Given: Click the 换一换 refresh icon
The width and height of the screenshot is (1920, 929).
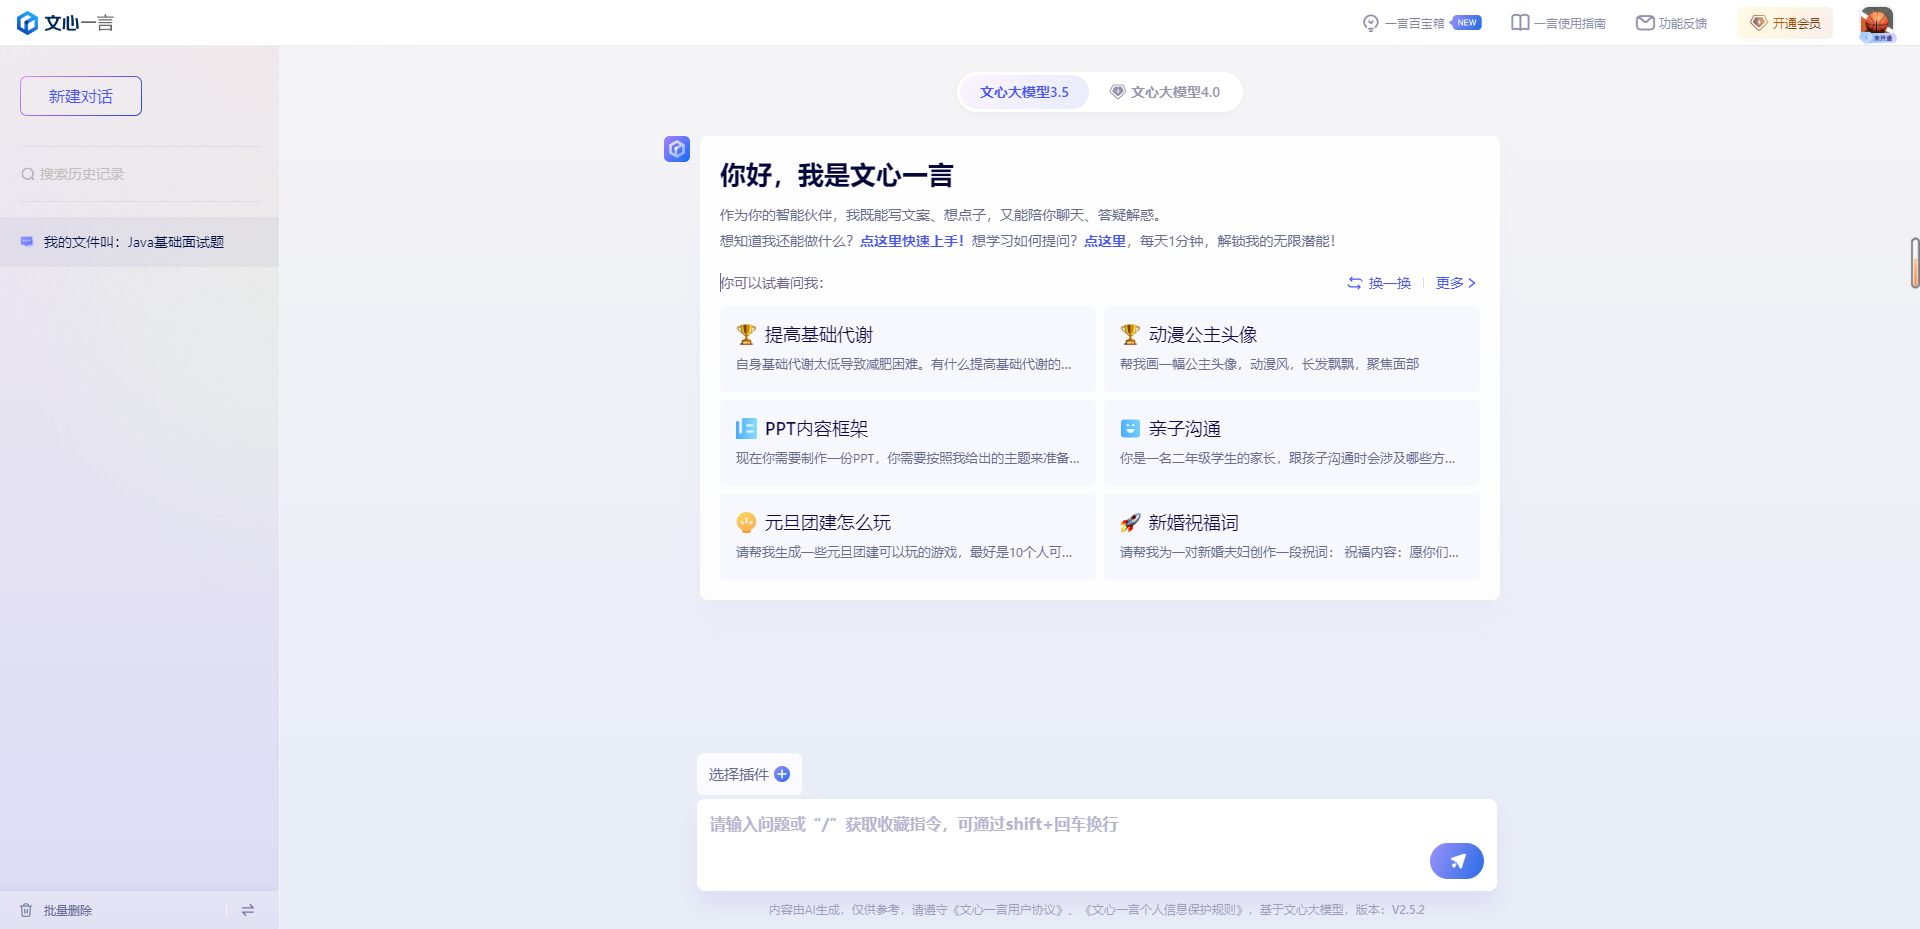Looking at the screenshot, I should point(1354,283).
